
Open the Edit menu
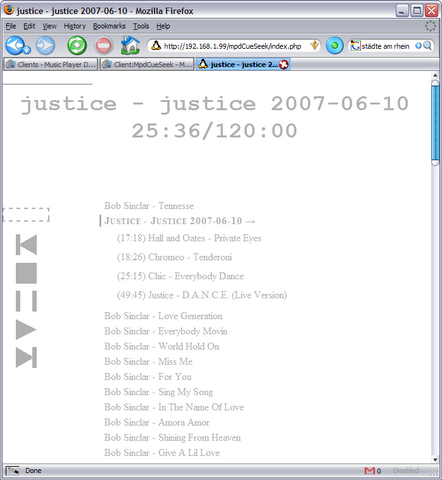(x=29, y=26)
